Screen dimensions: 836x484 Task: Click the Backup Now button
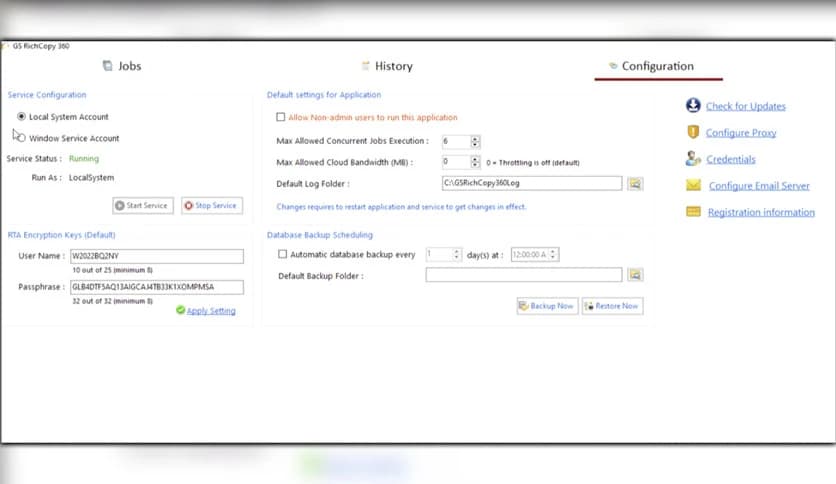547,306
